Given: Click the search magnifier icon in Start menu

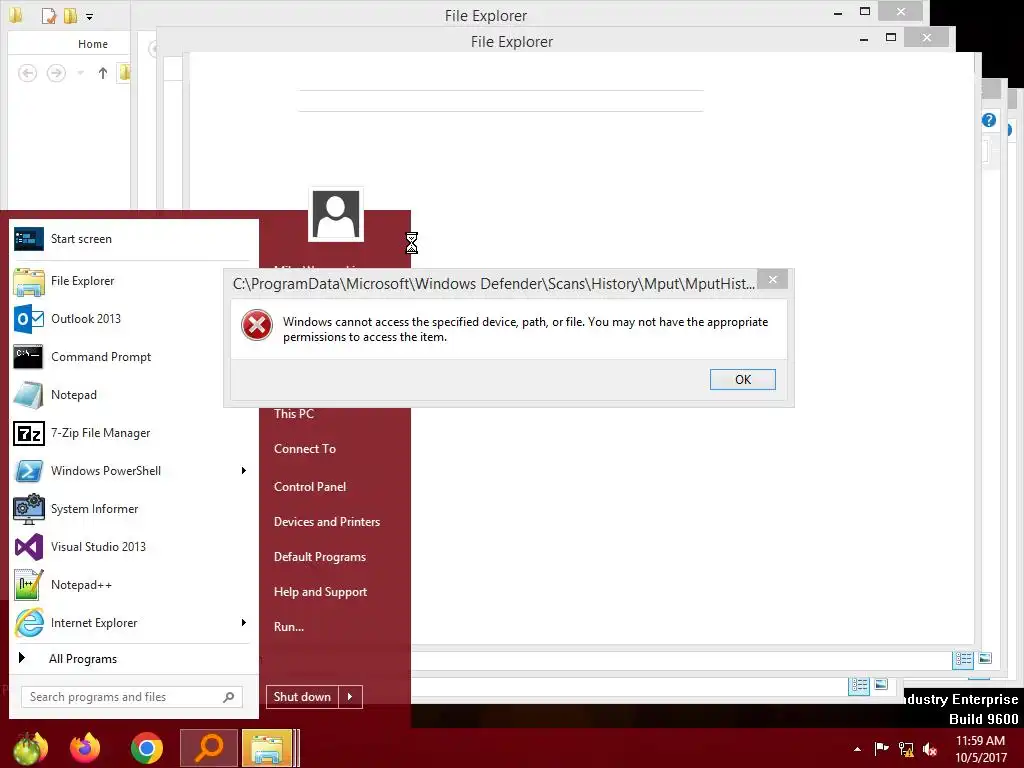Looking at the screenshot, I should coord(229,697).
